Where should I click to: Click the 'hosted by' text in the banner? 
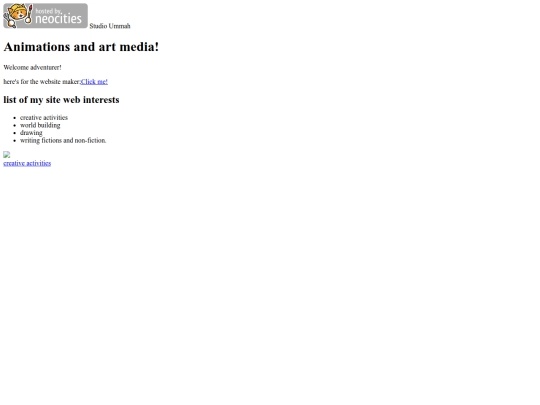click(x=48, y=11)
